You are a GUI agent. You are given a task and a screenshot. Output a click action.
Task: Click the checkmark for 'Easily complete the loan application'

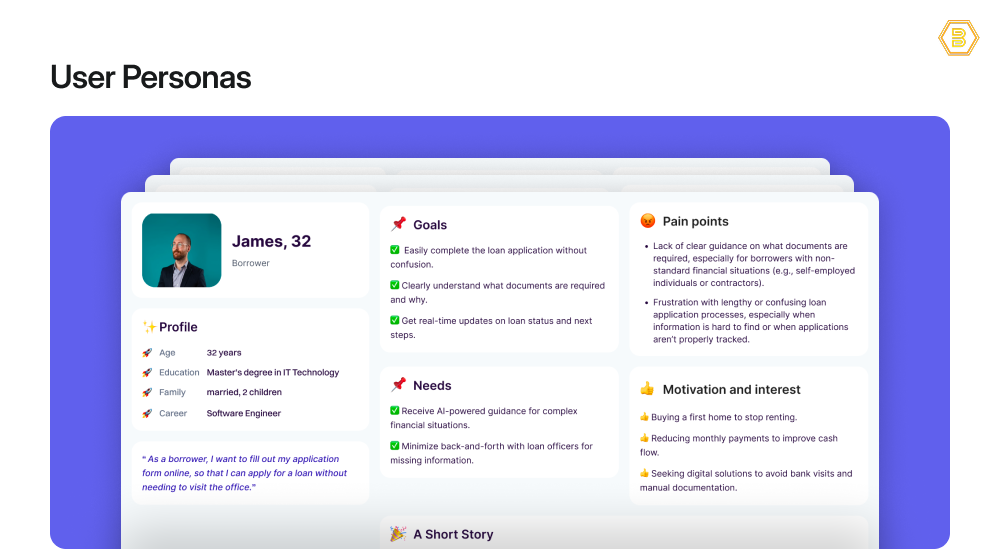395,250
